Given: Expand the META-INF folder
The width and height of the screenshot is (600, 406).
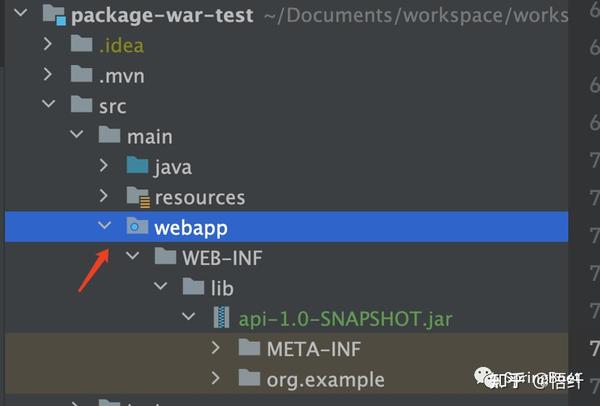Looking at the screenshot, I should [216, 349].
